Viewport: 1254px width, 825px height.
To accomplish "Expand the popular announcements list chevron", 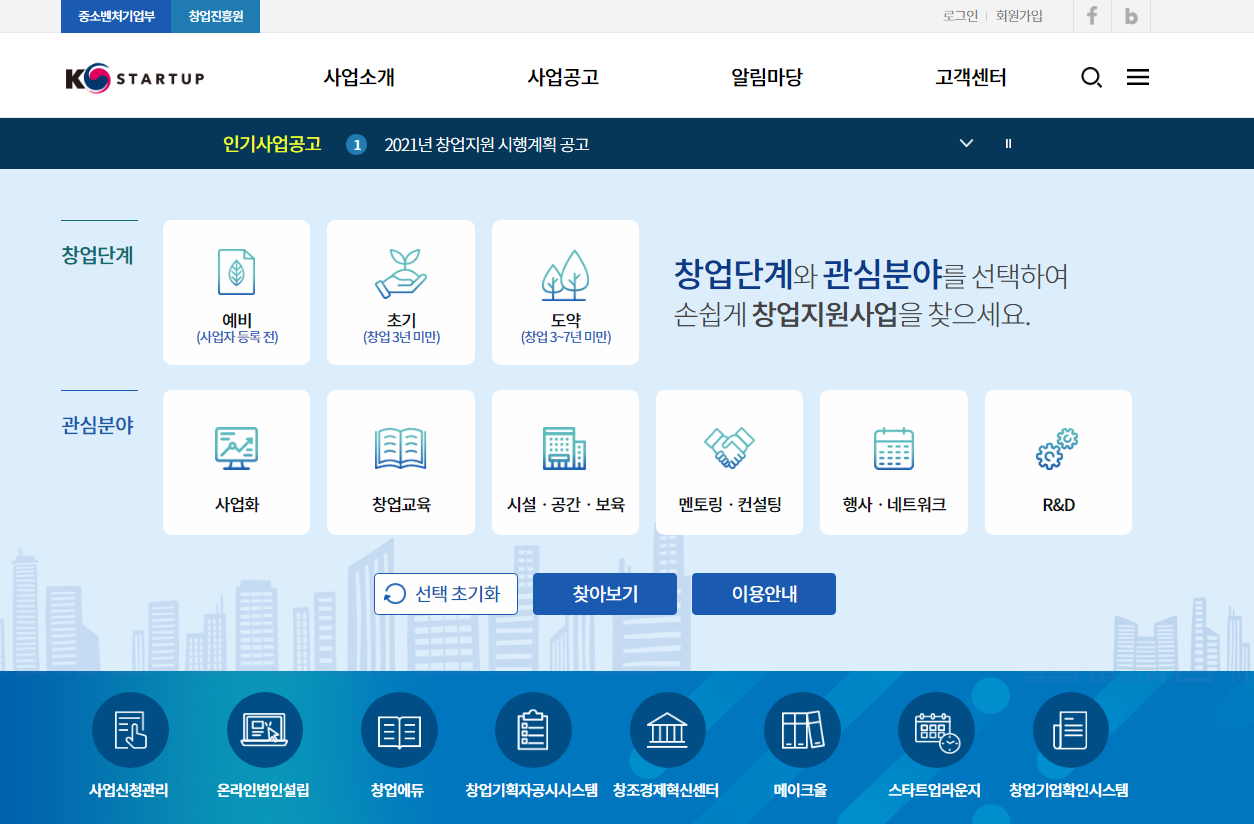I will pos(966,143).
